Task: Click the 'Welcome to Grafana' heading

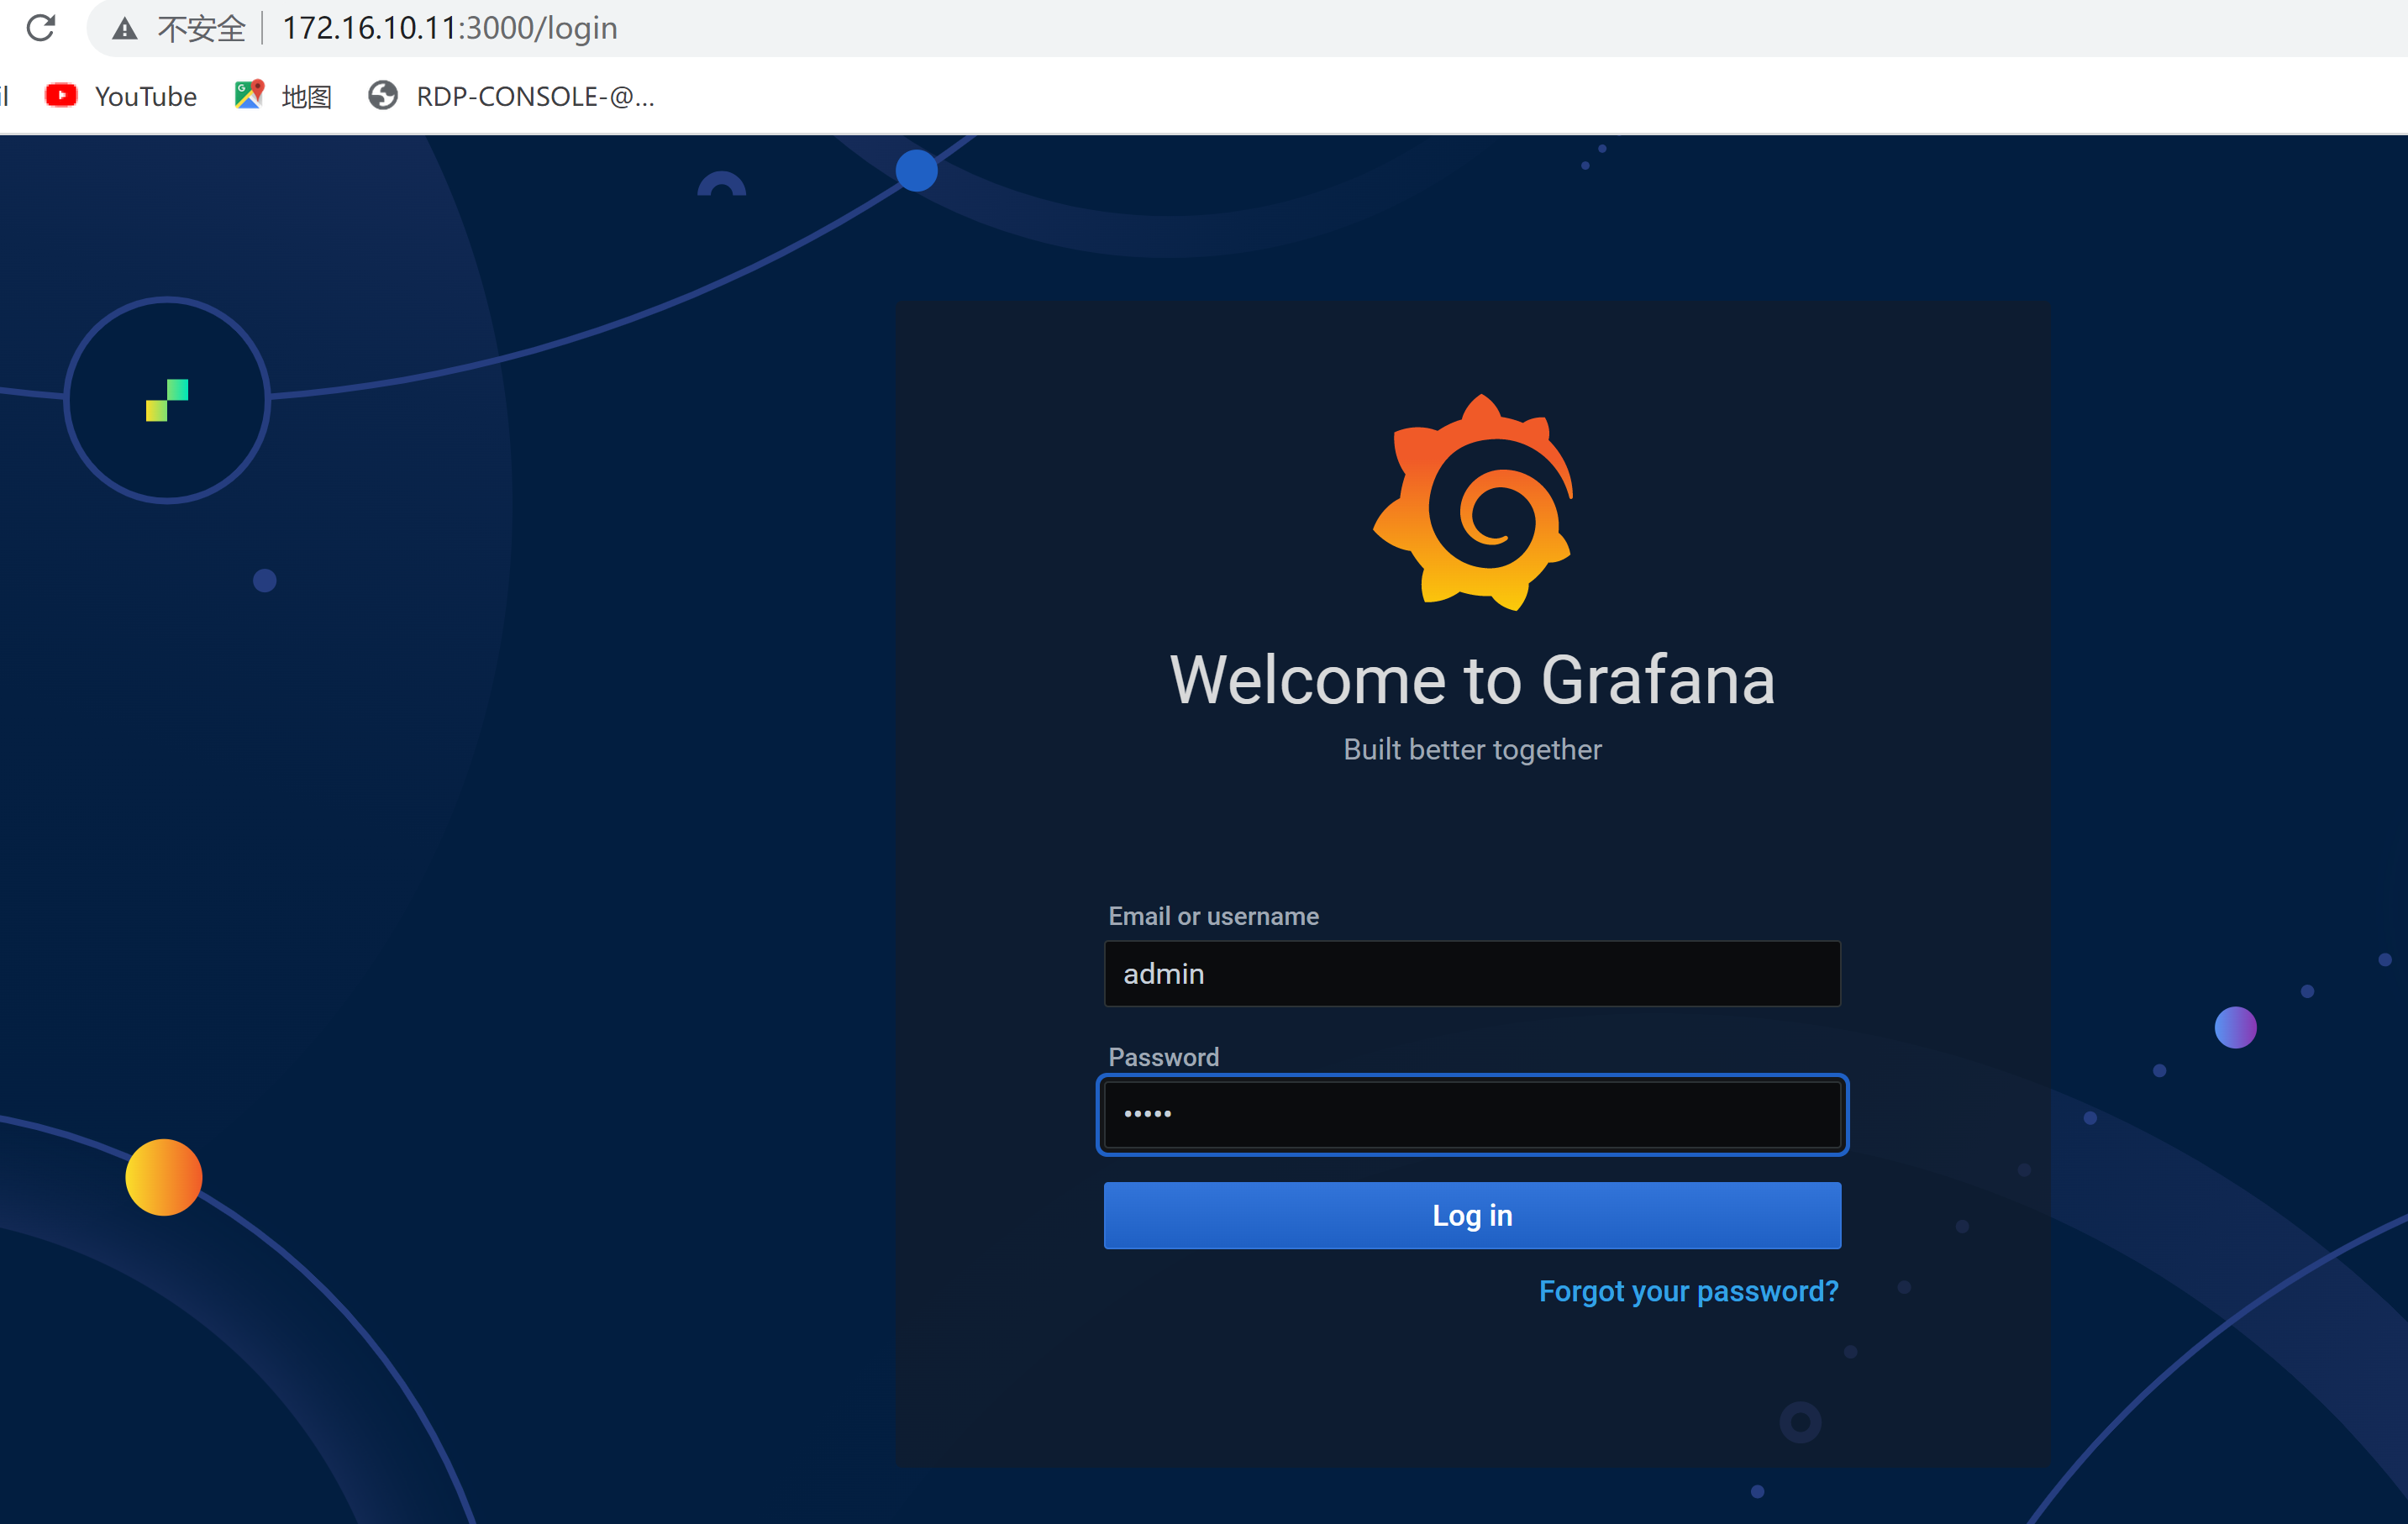Action: pos(1472,680)
